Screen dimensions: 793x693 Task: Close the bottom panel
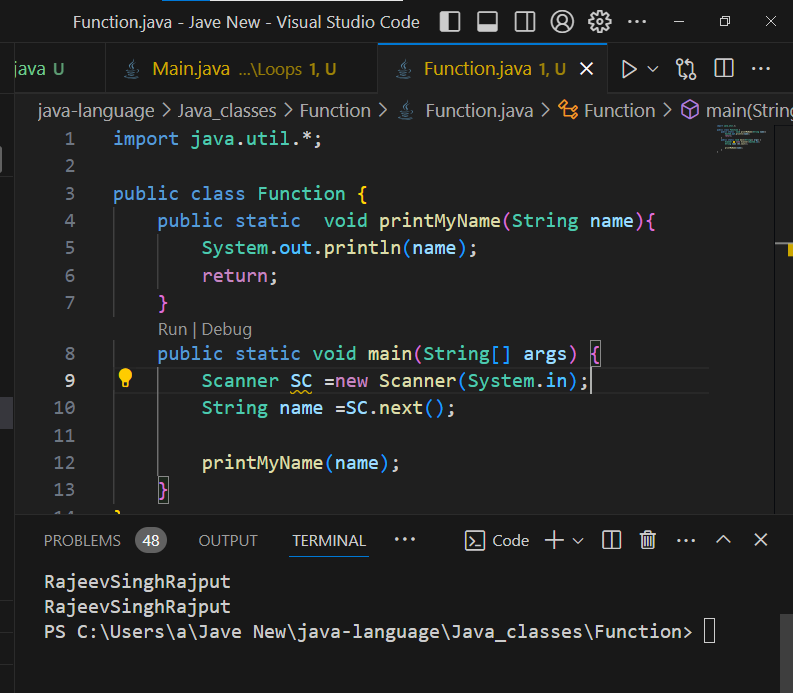761,540
